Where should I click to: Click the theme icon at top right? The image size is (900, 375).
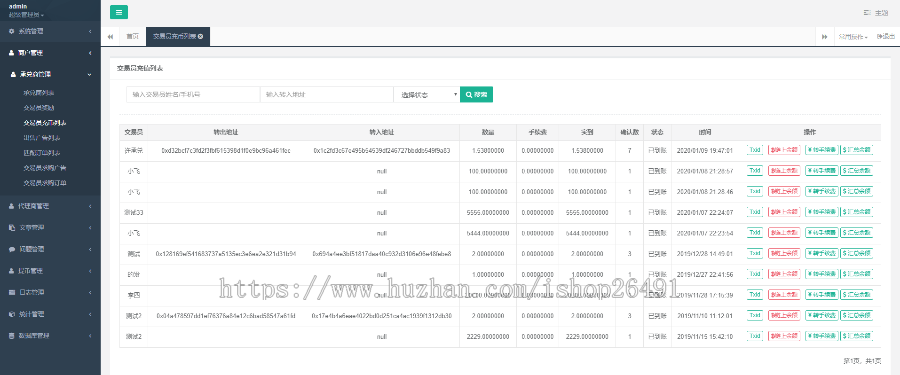(x=867, y=13)
